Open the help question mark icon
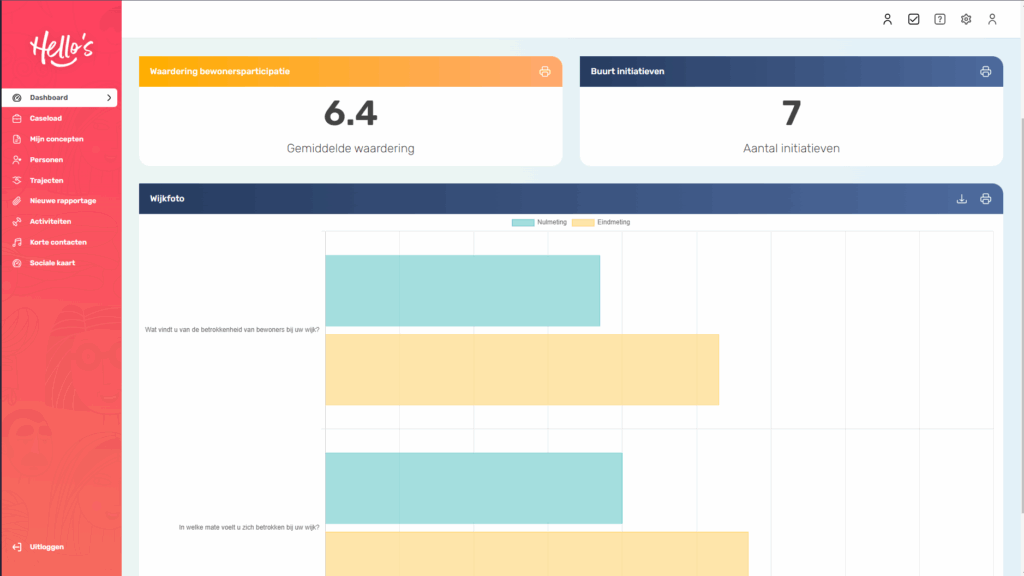This screenshot has height=576, width=1024. pyautogui.click(x=940, y=19)
